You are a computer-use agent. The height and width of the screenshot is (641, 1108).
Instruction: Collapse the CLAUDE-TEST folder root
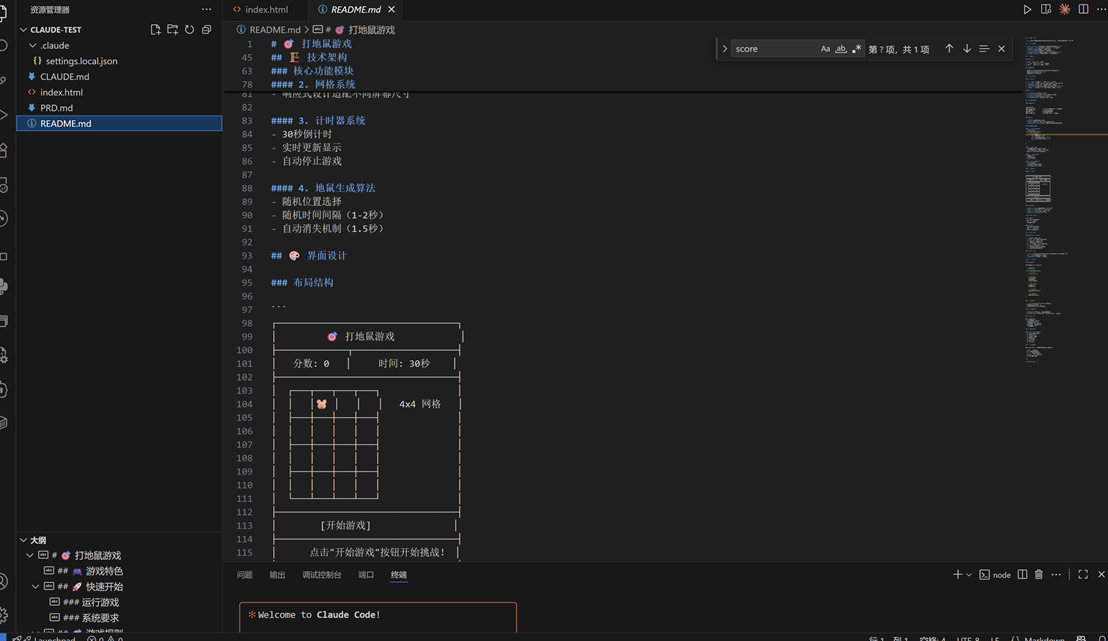(23, 30)
